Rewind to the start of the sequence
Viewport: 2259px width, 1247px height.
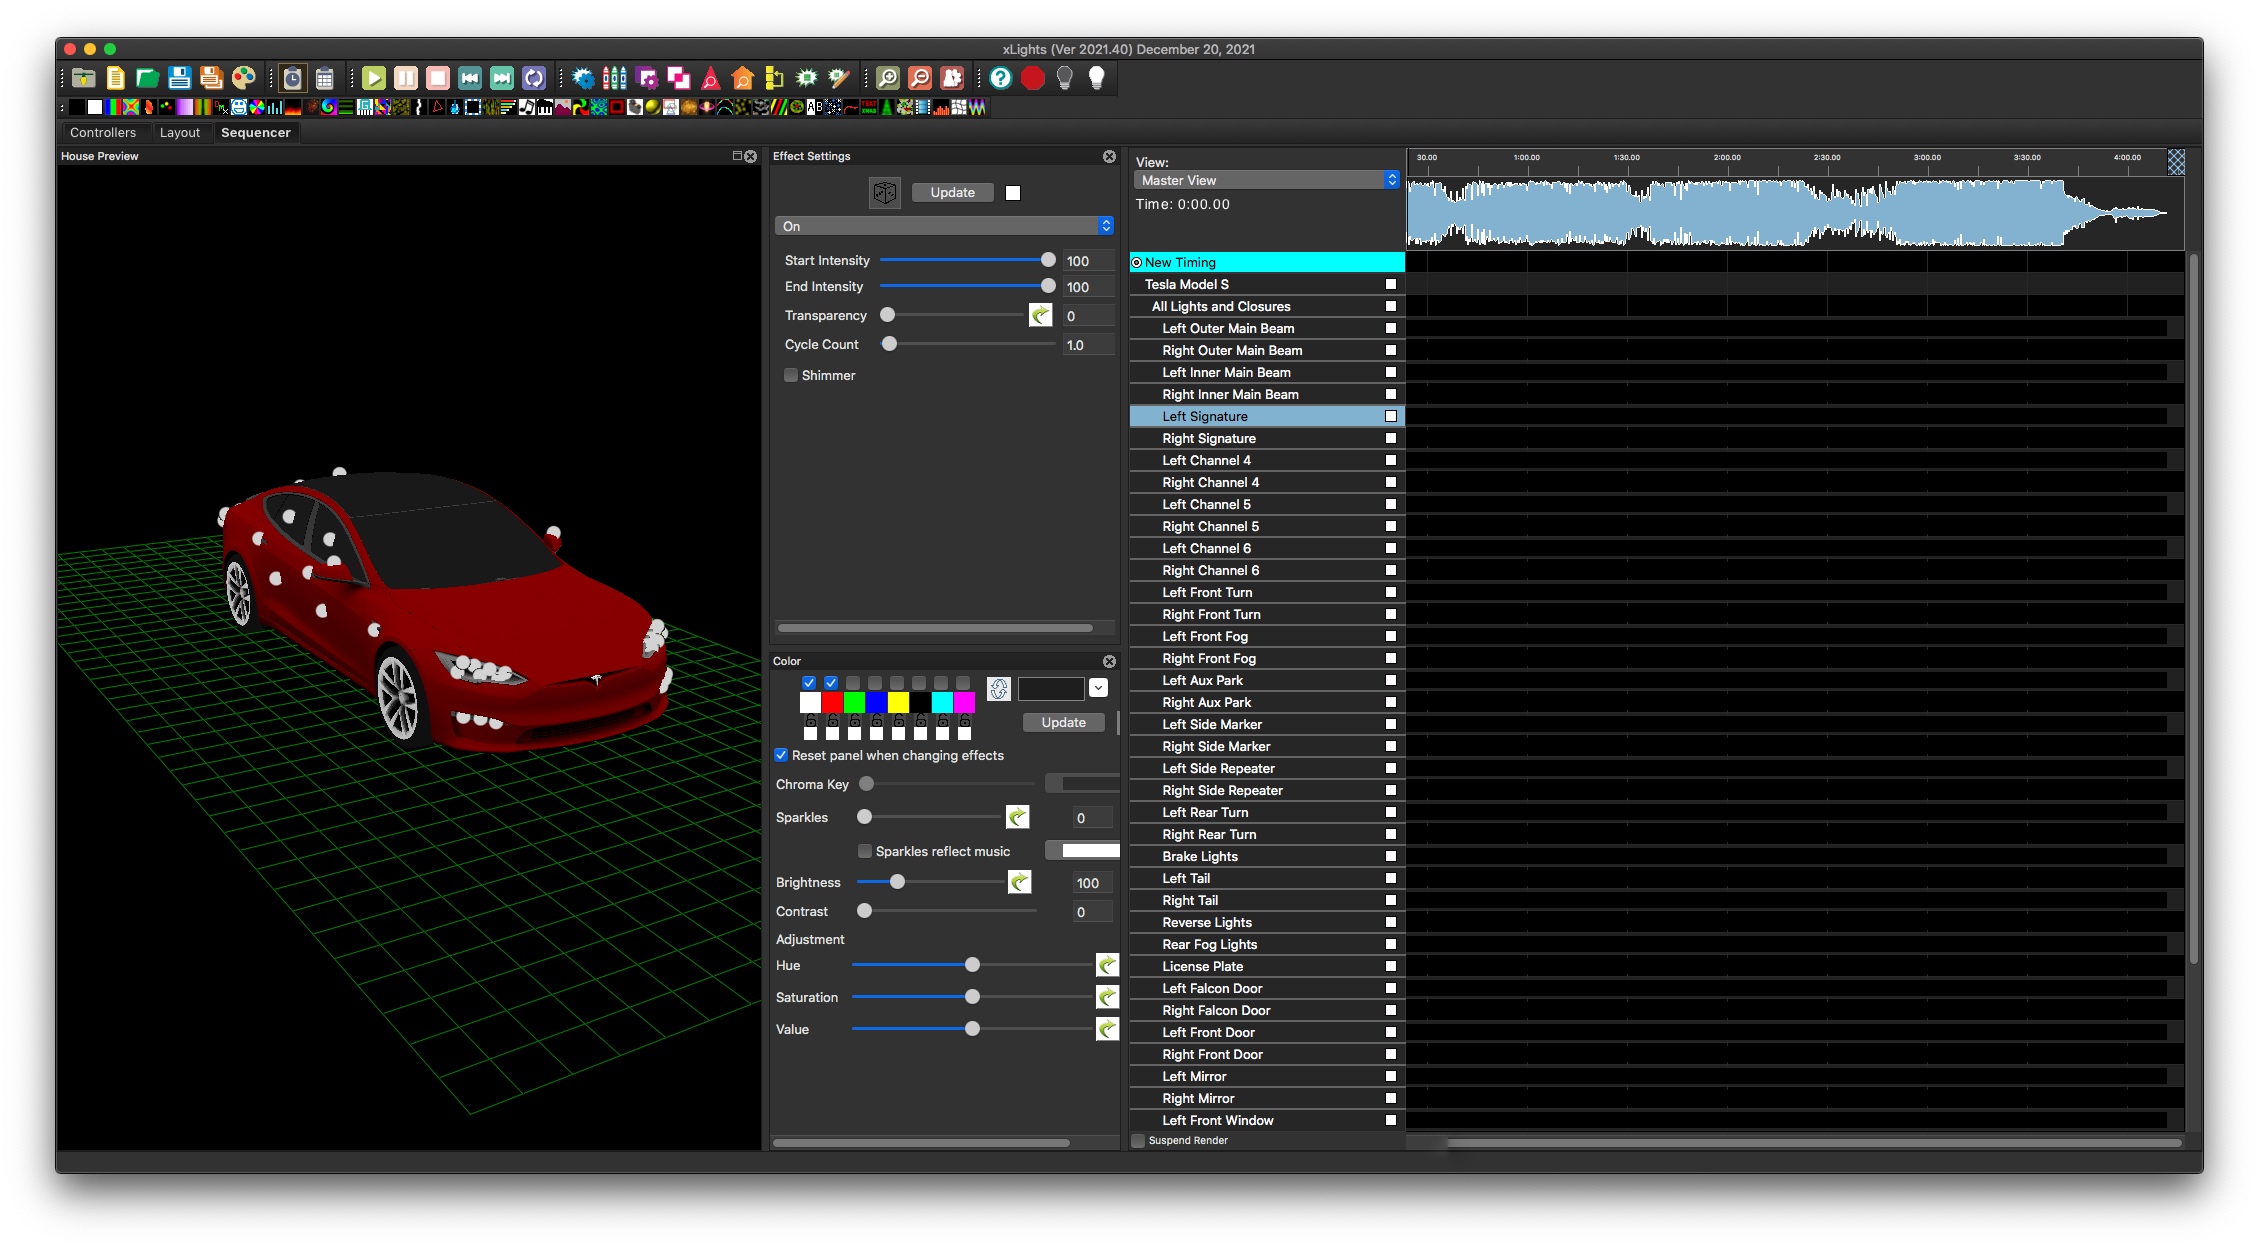470,78
